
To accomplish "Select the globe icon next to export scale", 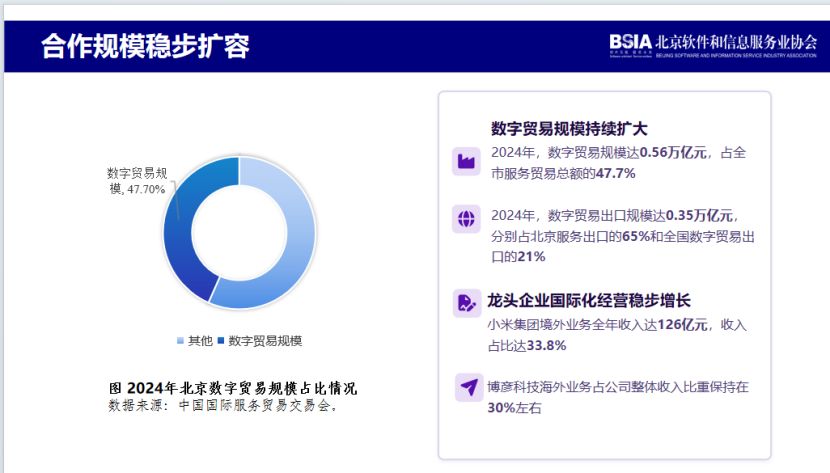I will [x=466, y=219].
